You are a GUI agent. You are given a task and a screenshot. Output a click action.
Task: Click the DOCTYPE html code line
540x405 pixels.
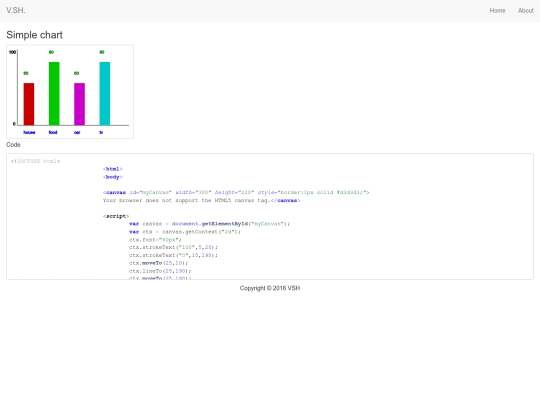35,161
